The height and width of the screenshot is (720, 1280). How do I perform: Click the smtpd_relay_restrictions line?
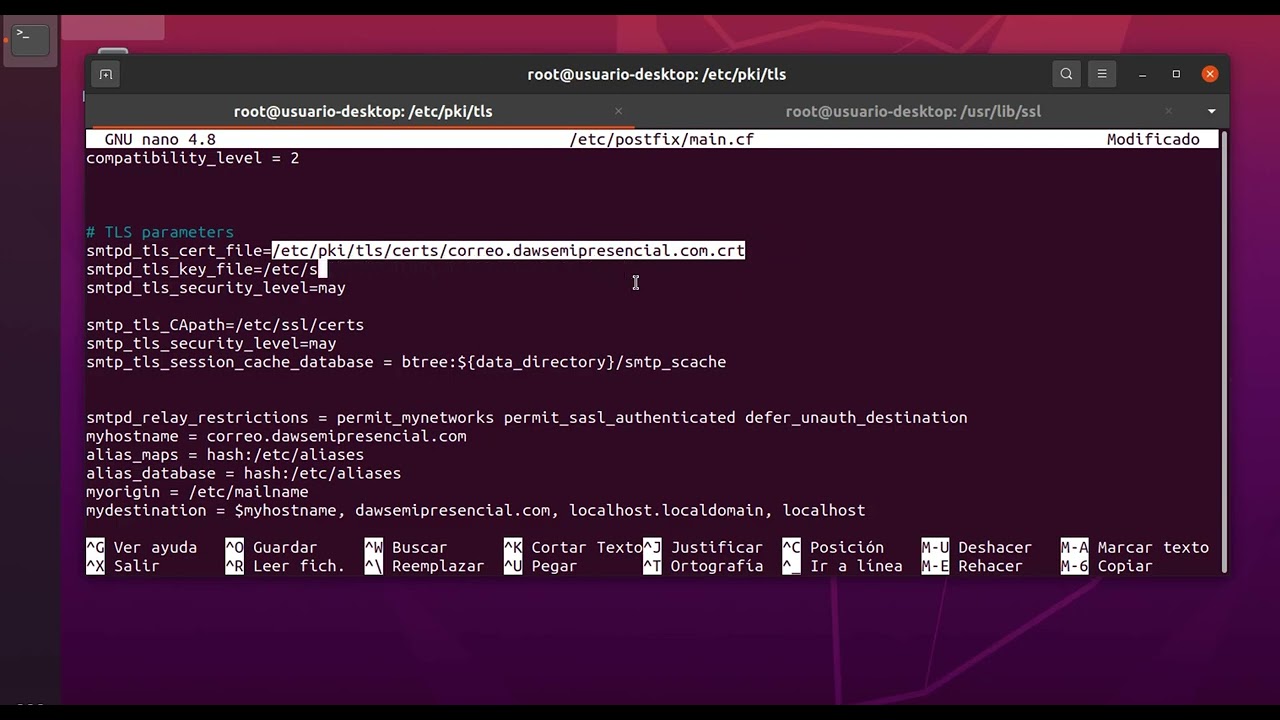pyautogui.click(x=527, y=418)
